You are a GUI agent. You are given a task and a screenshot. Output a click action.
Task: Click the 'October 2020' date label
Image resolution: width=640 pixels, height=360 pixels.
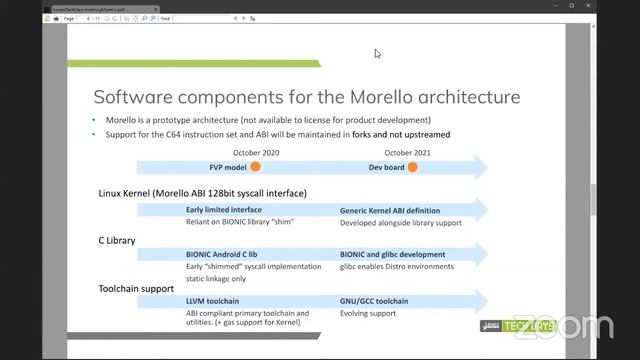point(256,153)
